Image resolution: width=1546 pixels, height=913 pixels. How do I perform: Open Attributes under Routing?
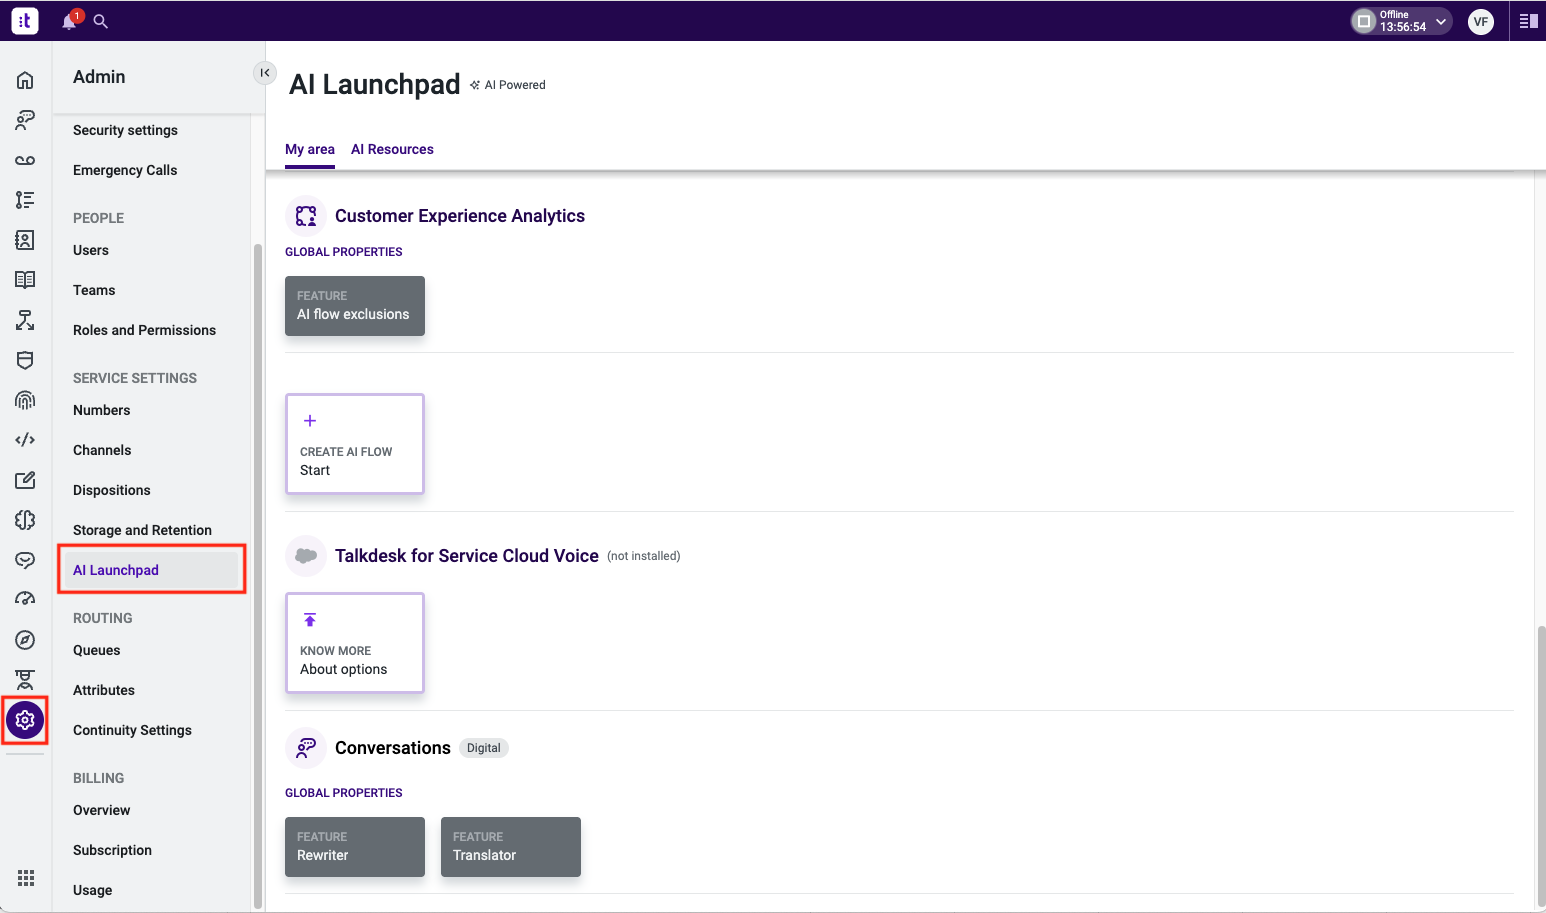pos(104,690)
